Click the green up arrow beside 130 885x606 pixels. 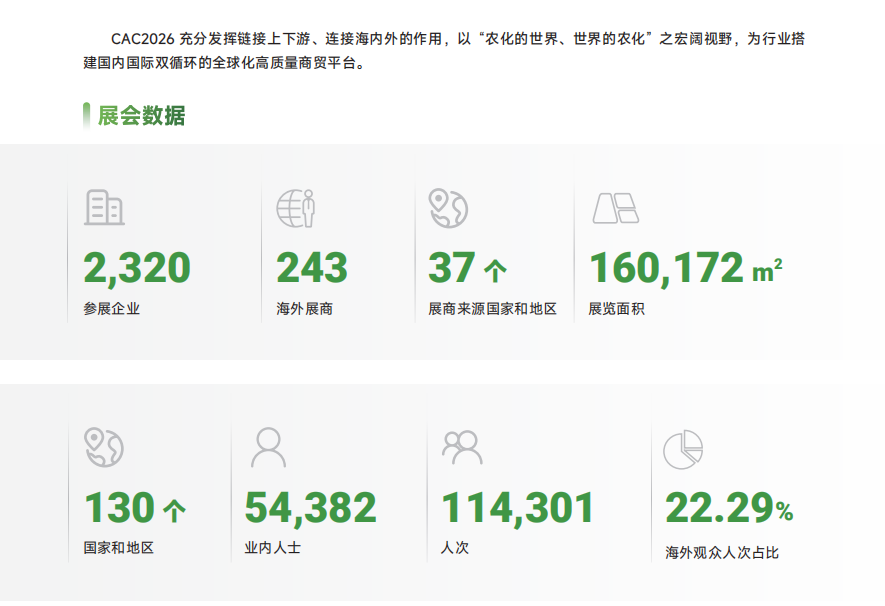tap(174, 511)
